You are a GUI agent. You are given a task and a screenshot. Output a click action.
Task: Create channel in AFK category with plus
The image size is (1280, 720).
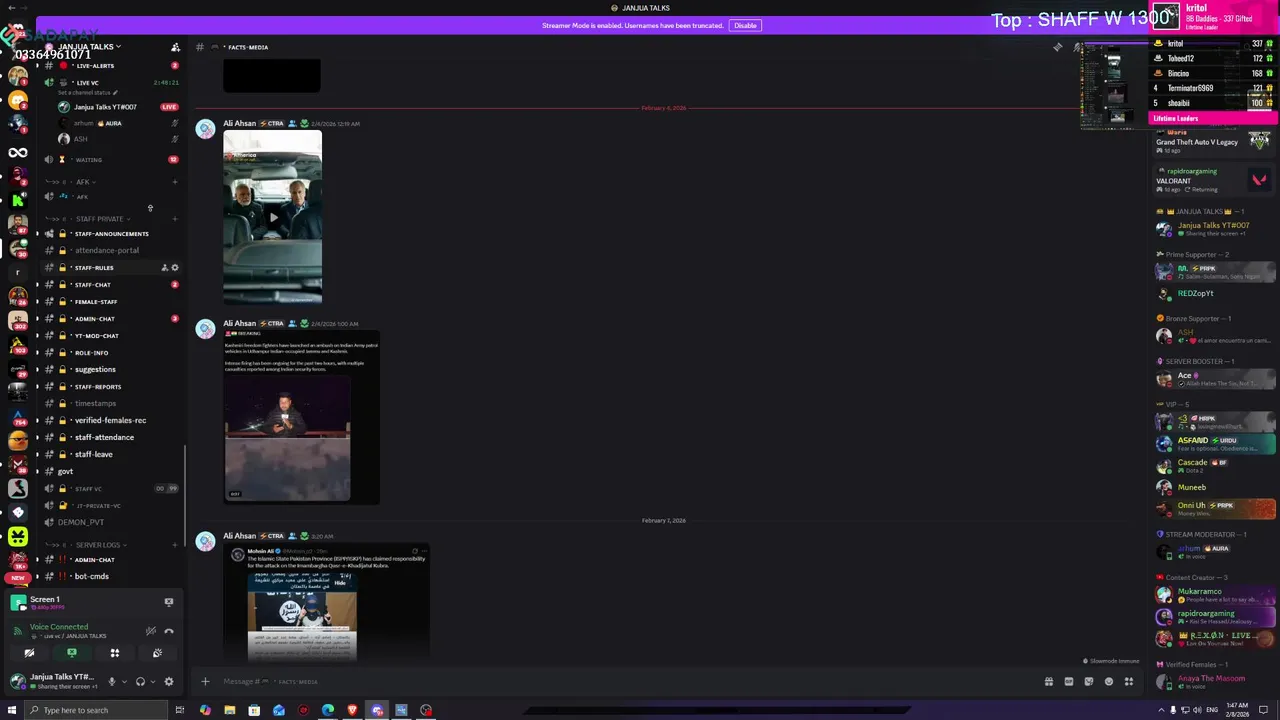(175, 182)
